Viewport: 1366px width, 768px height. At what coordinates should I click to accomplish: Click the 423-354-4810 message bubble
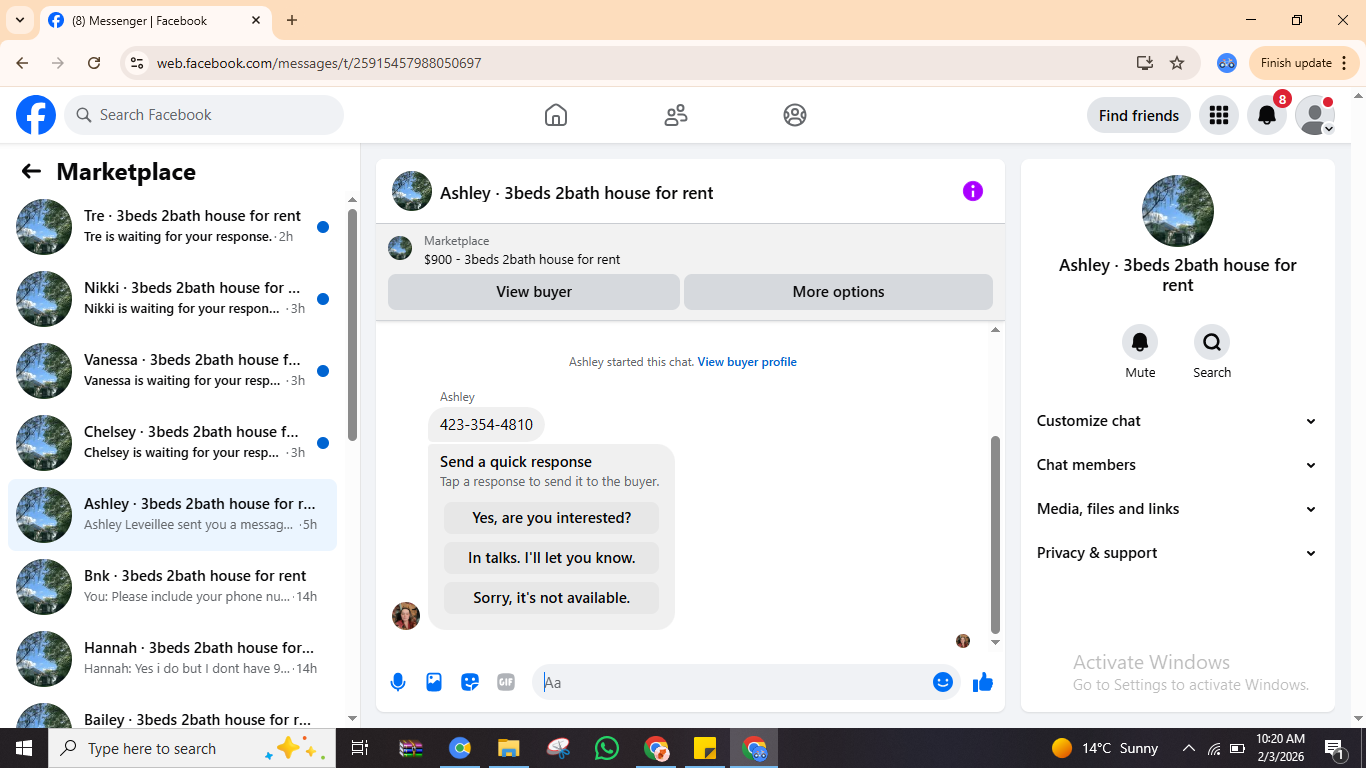point(486,425)
